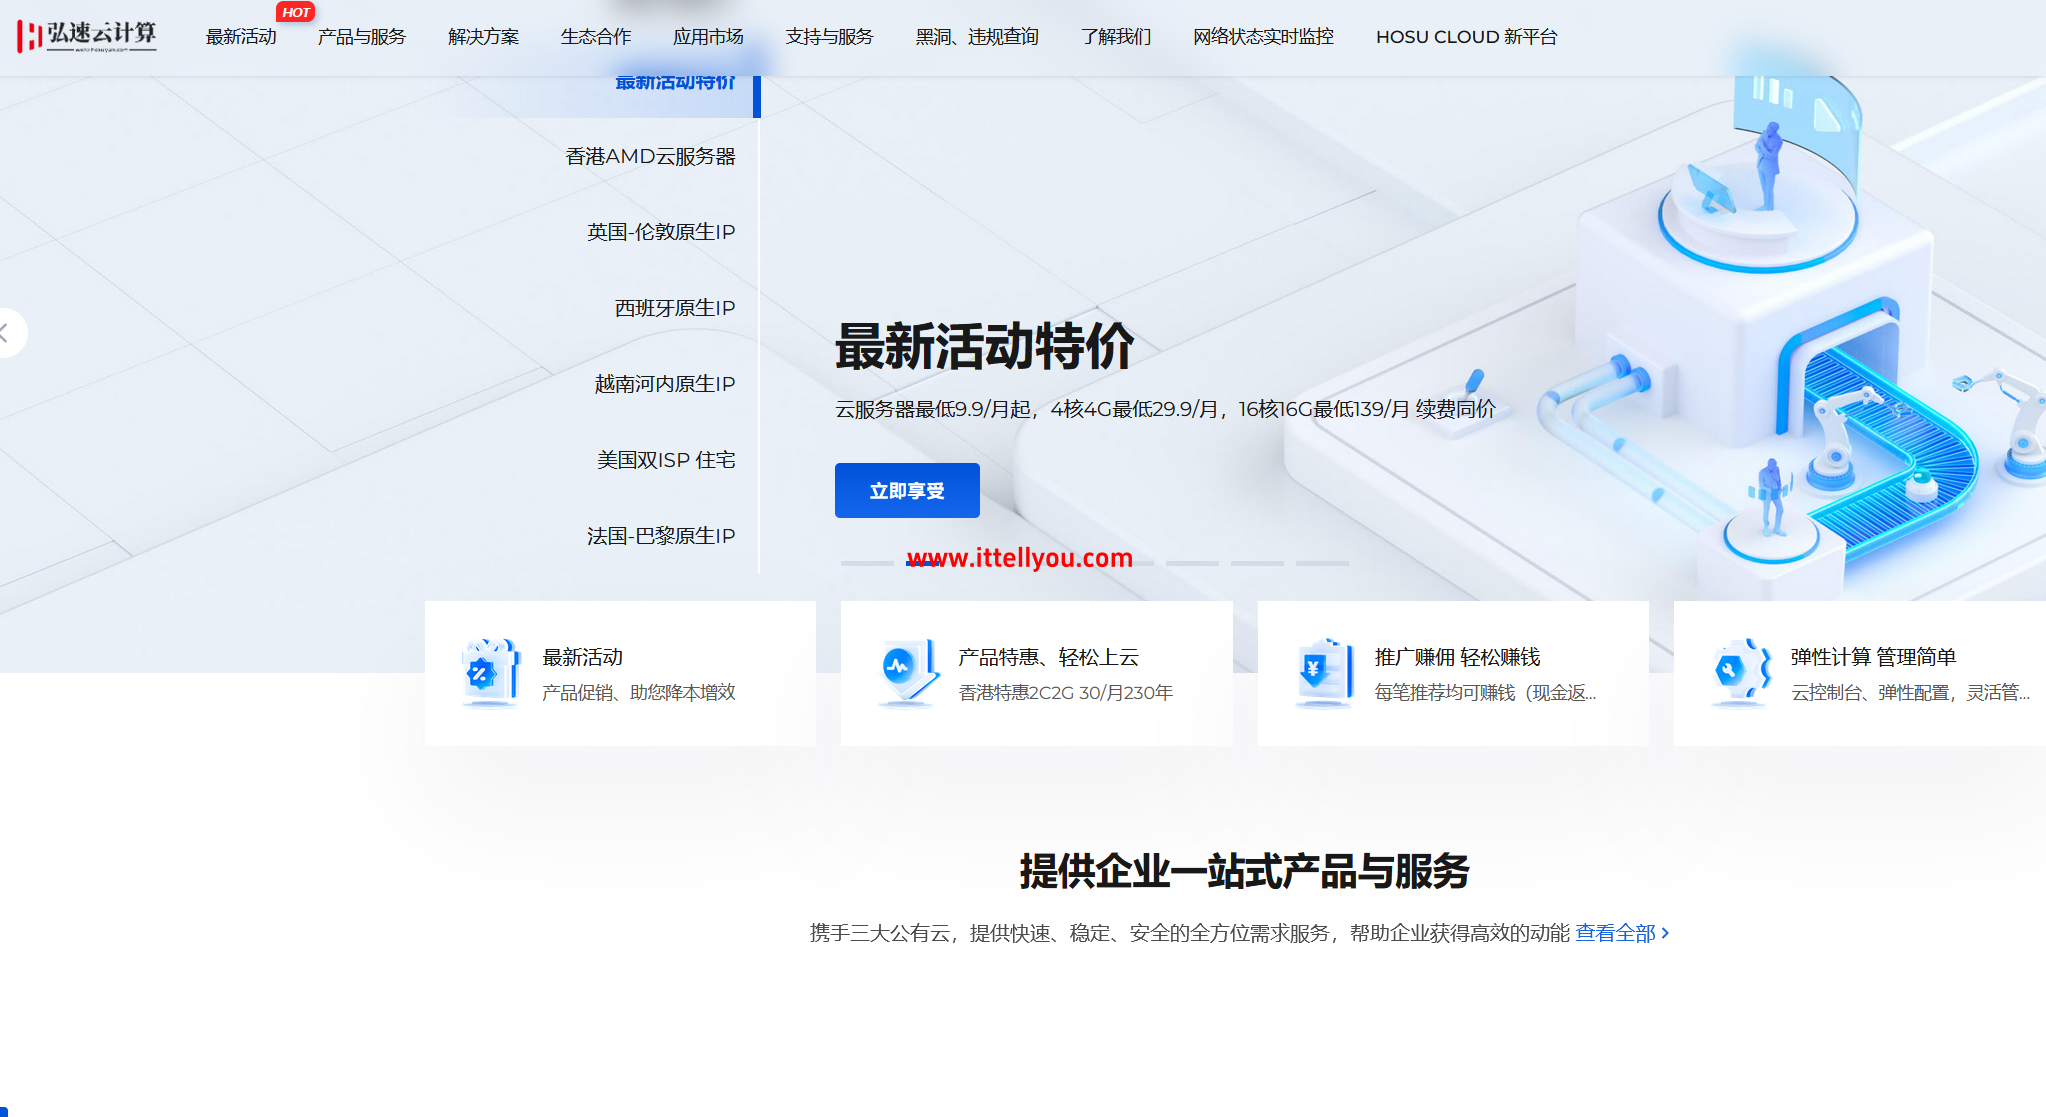Click the 最新活动 gift icon

pyautogui.click(x=489, y=672)
